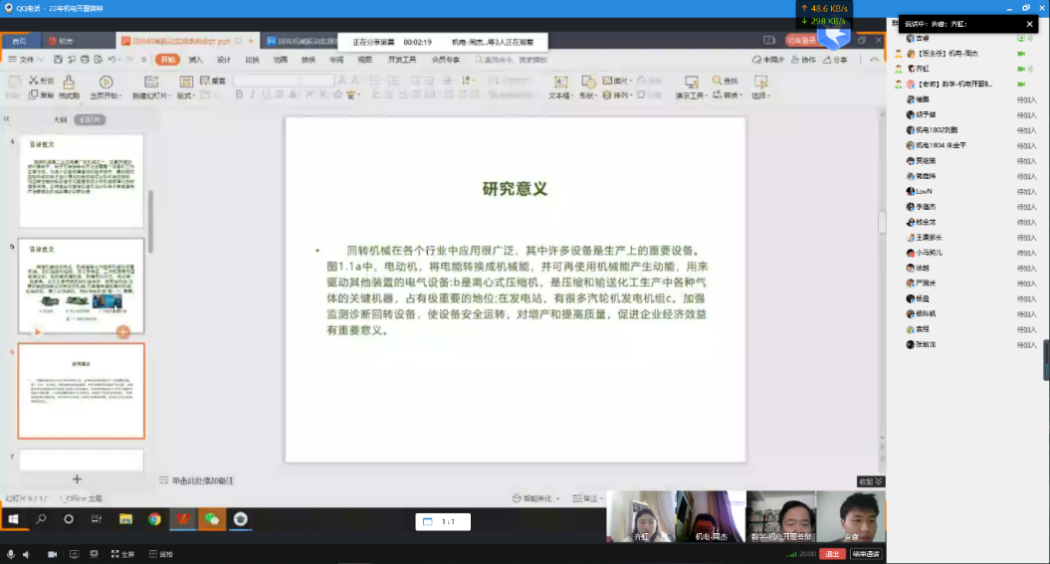Click the slide panel vertical scrollbar

coord(150,221)
